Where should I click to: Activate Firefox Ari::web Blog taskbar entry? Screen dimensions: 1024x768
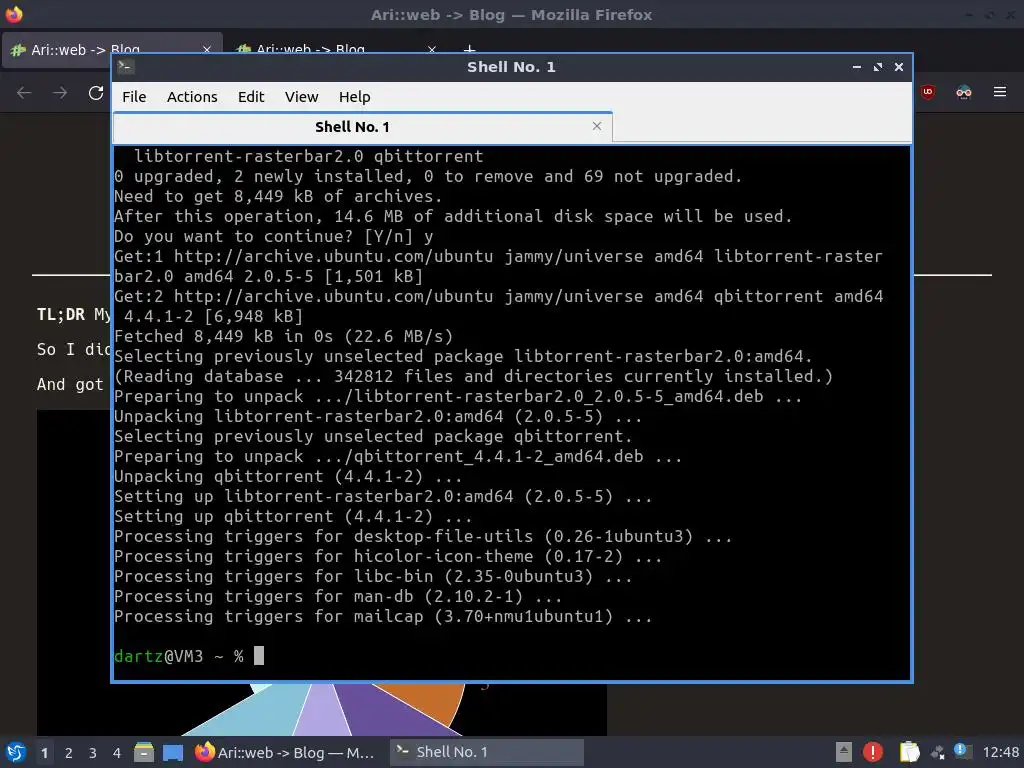[285, 752]
